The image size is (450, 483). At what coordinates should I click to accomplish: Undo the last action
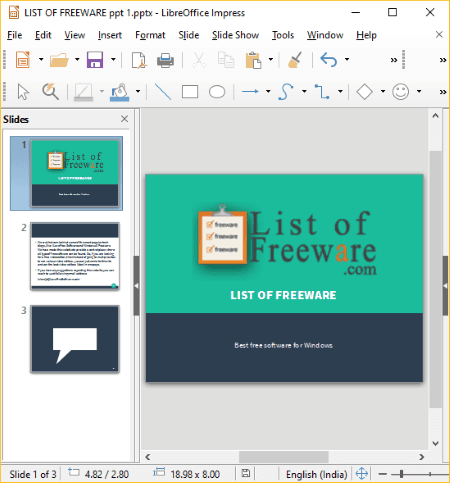[x=329, y=60]
